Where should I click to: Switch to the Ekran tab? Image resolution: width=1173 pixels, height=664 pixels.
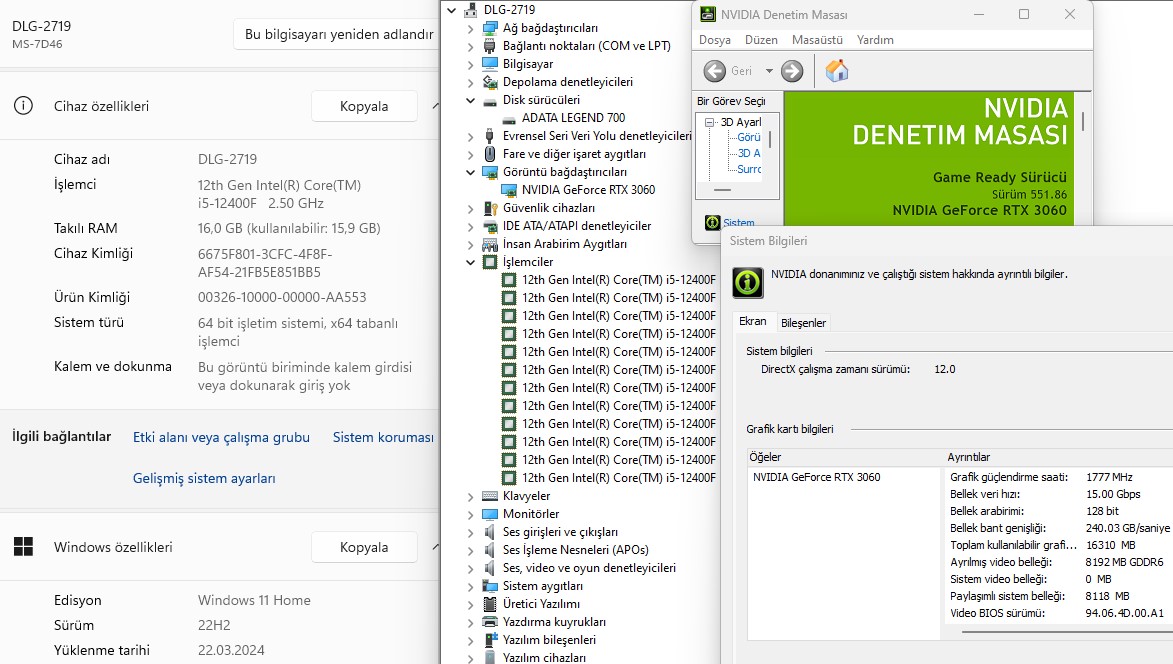753,322
